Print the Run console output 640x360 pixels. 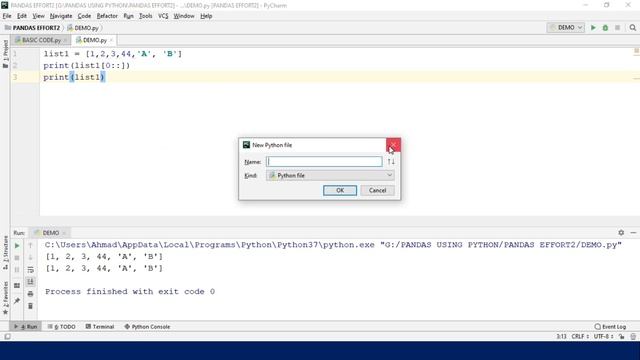[x=30, y=294]
